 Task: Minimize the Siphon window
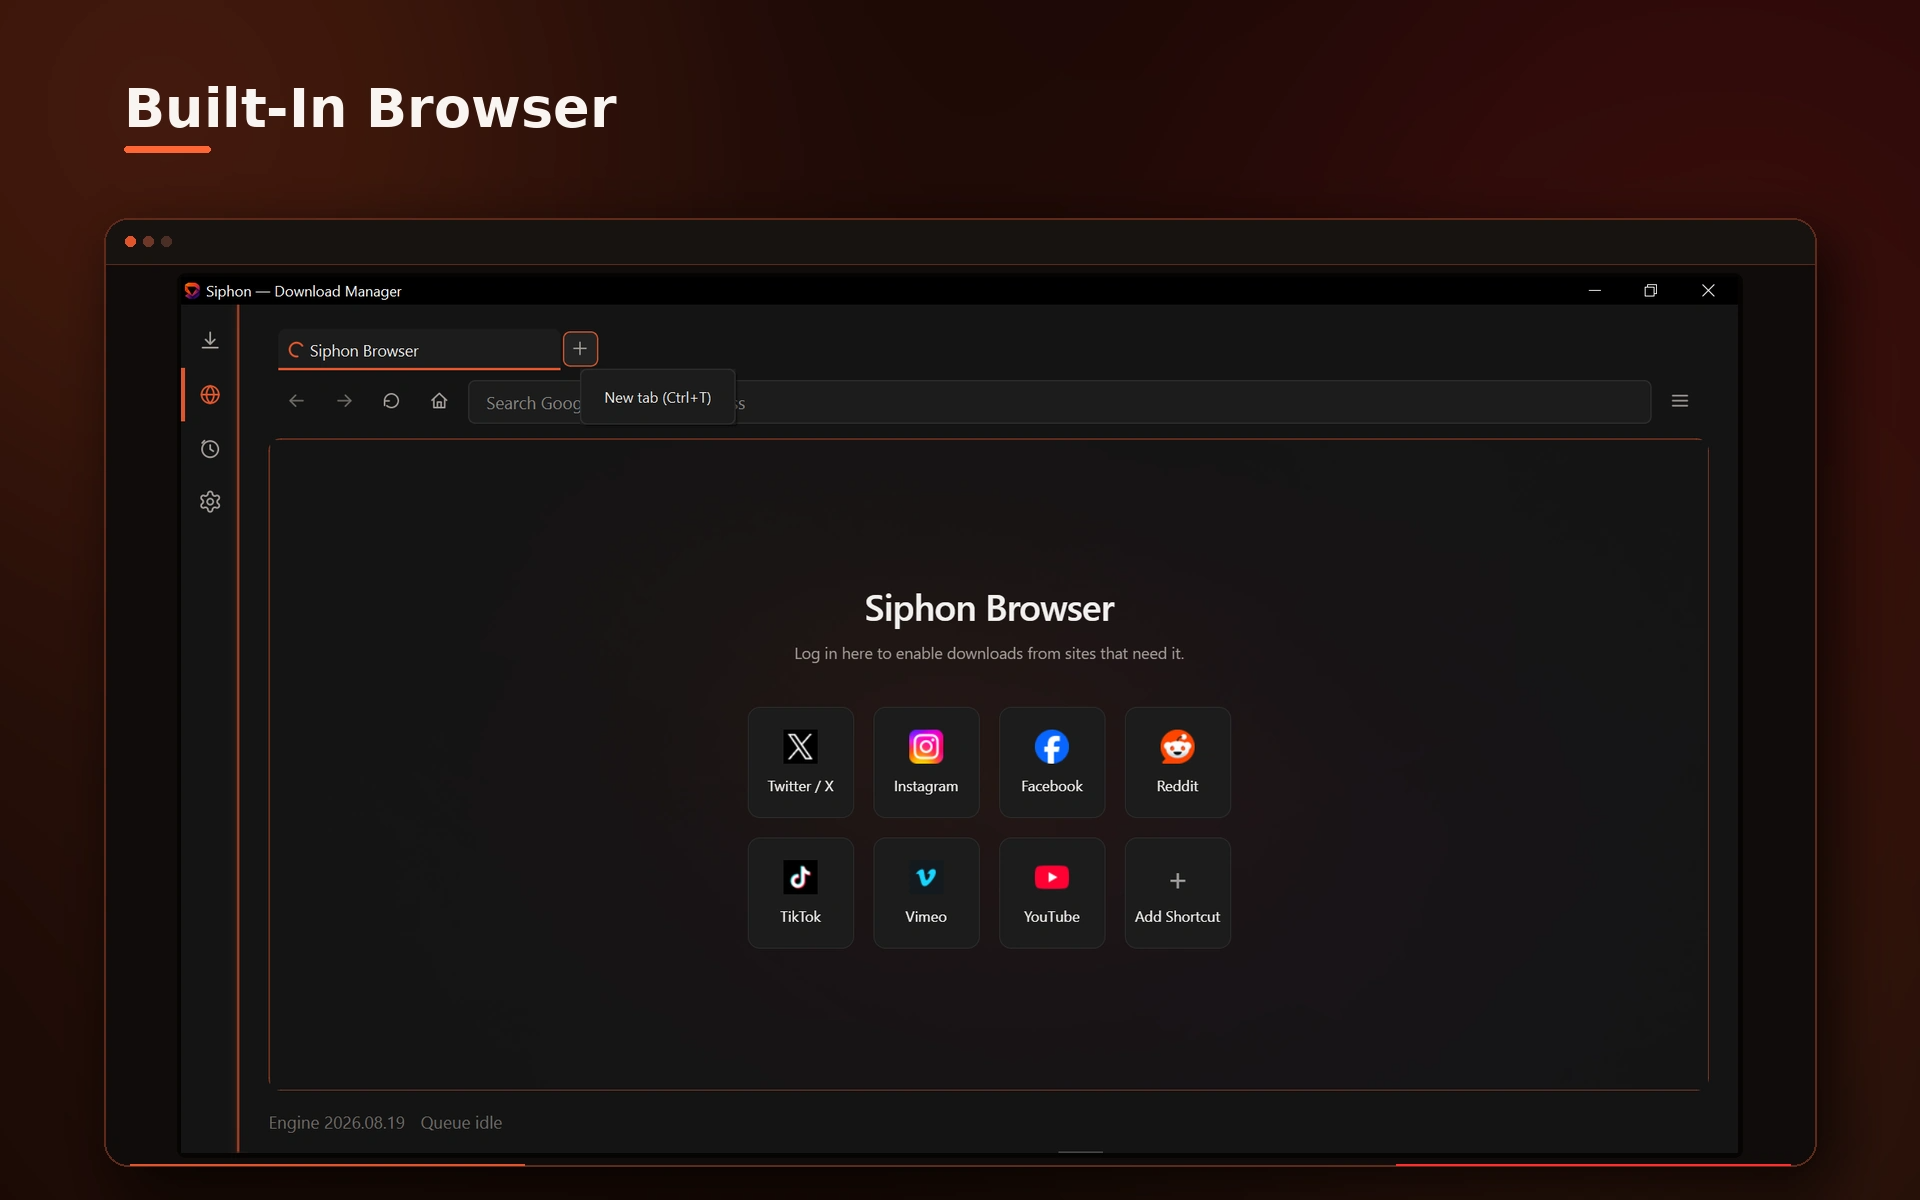point(1595,291)
